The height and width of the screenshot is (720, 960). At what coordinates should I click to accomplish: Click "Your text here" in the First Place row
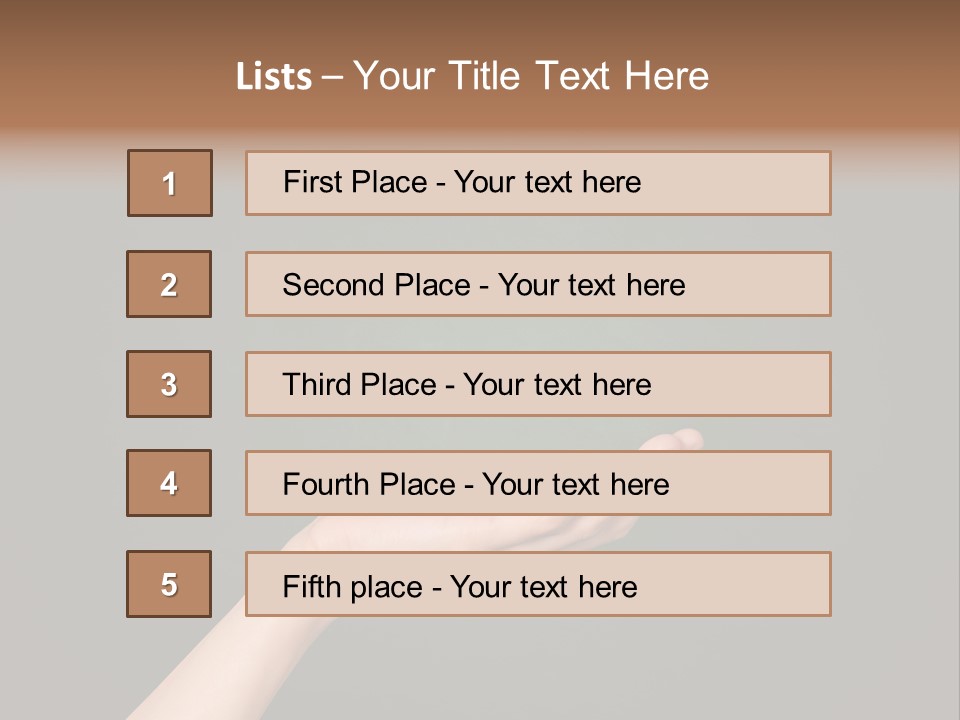click(547, 182)
